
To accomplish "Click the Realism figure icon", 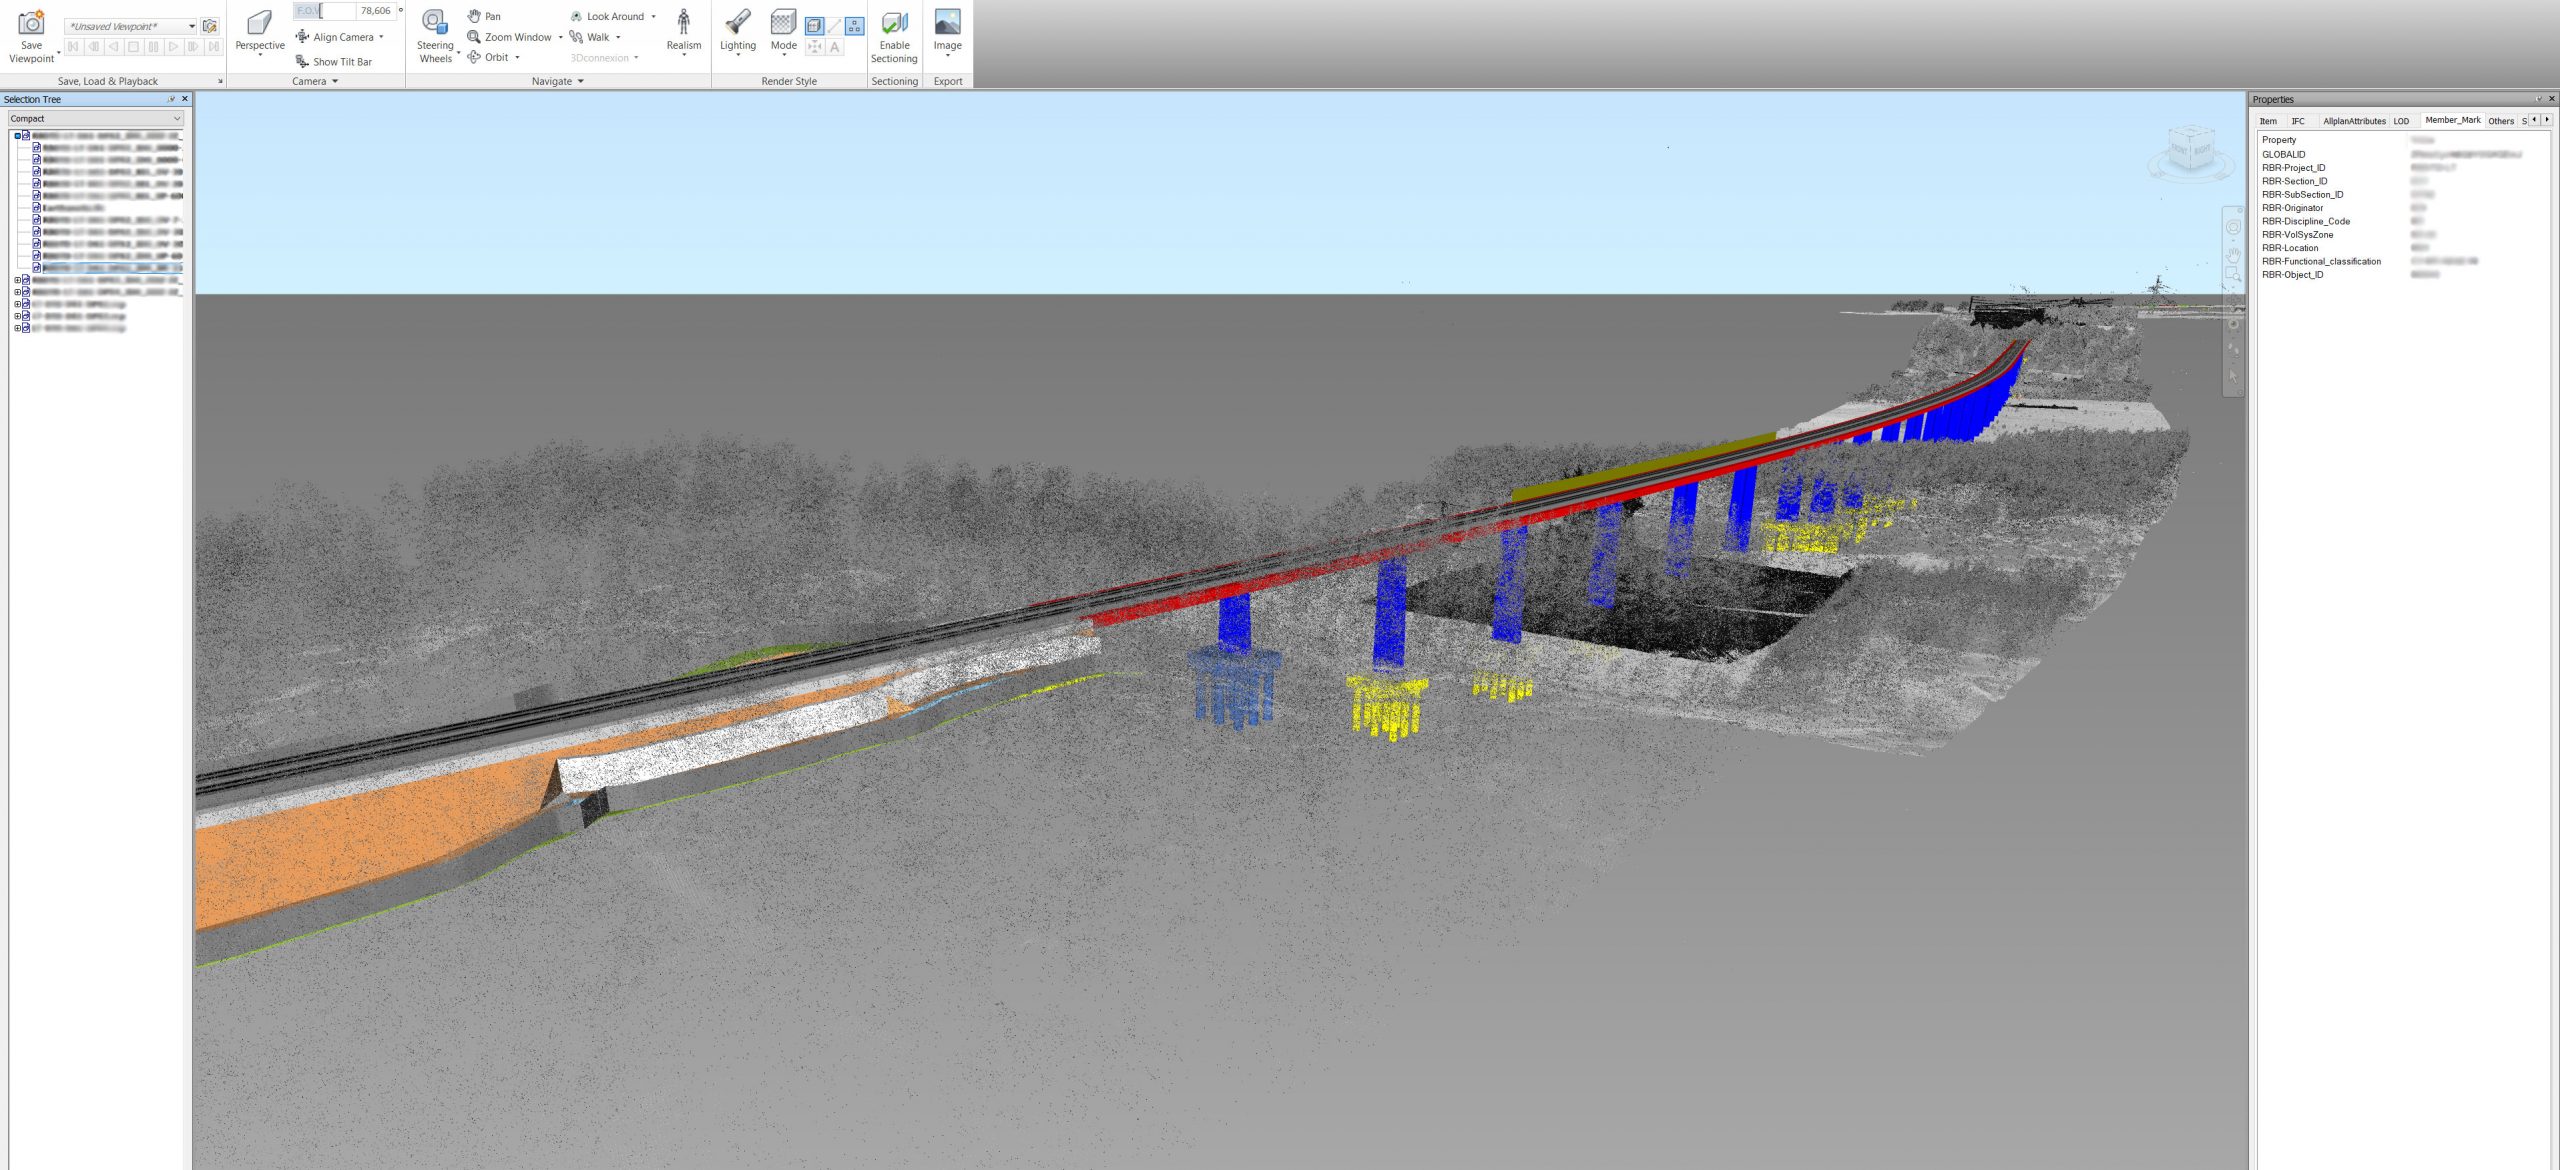I will [x=684, y=23].
